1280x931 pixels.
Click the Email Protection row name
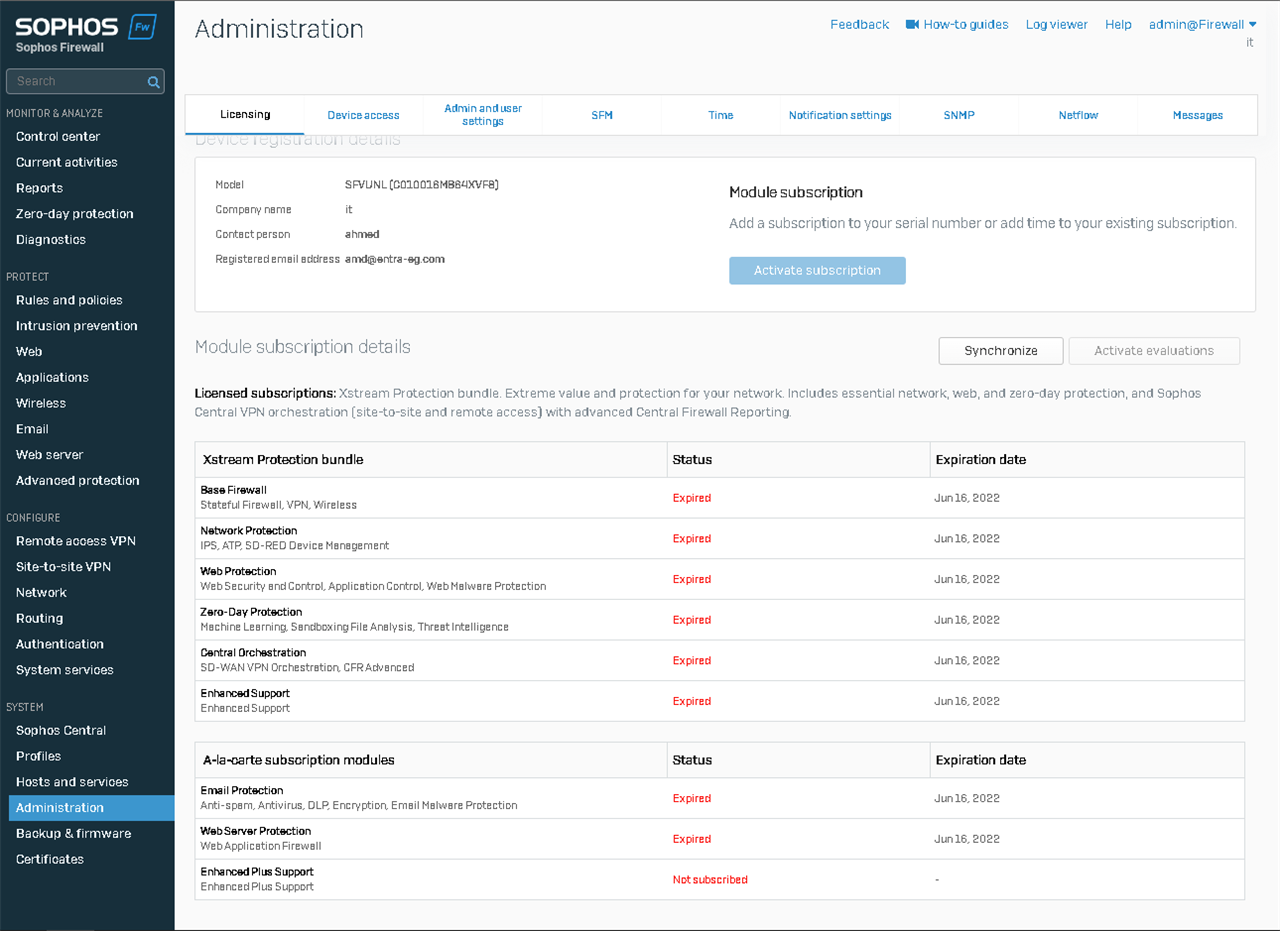242,791
